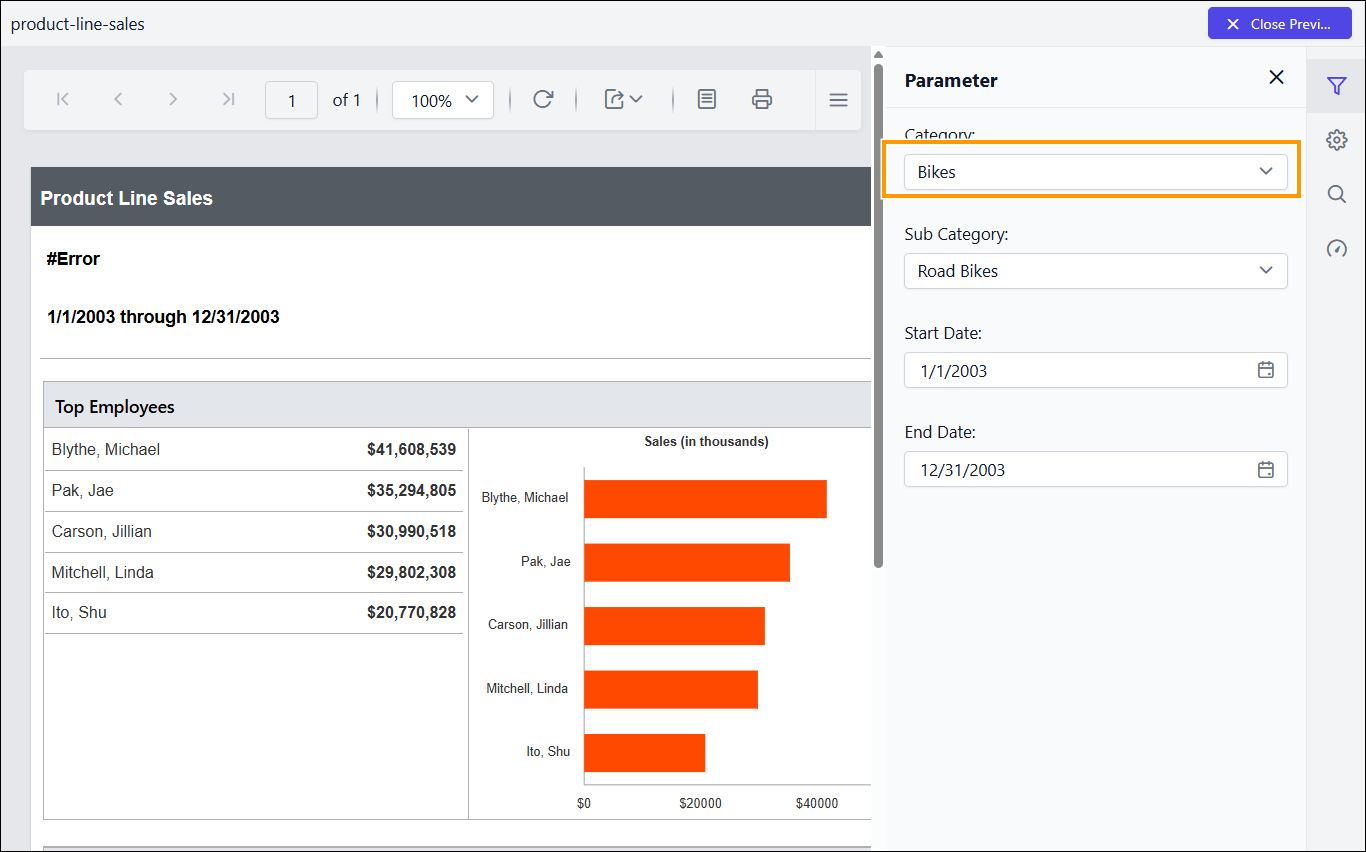Go to the first page

coord(62,99)
